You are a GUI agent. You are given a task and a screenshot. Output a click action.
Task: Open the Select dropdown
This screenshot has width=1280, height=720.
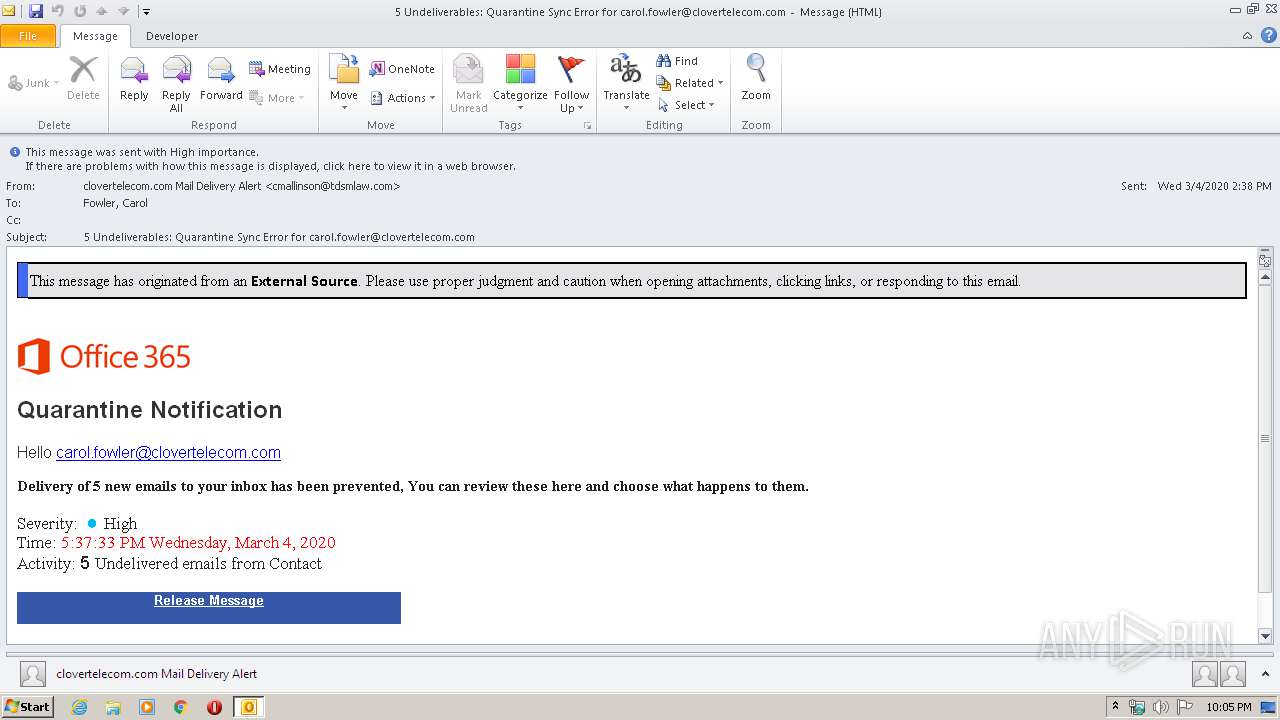point(686,105)
